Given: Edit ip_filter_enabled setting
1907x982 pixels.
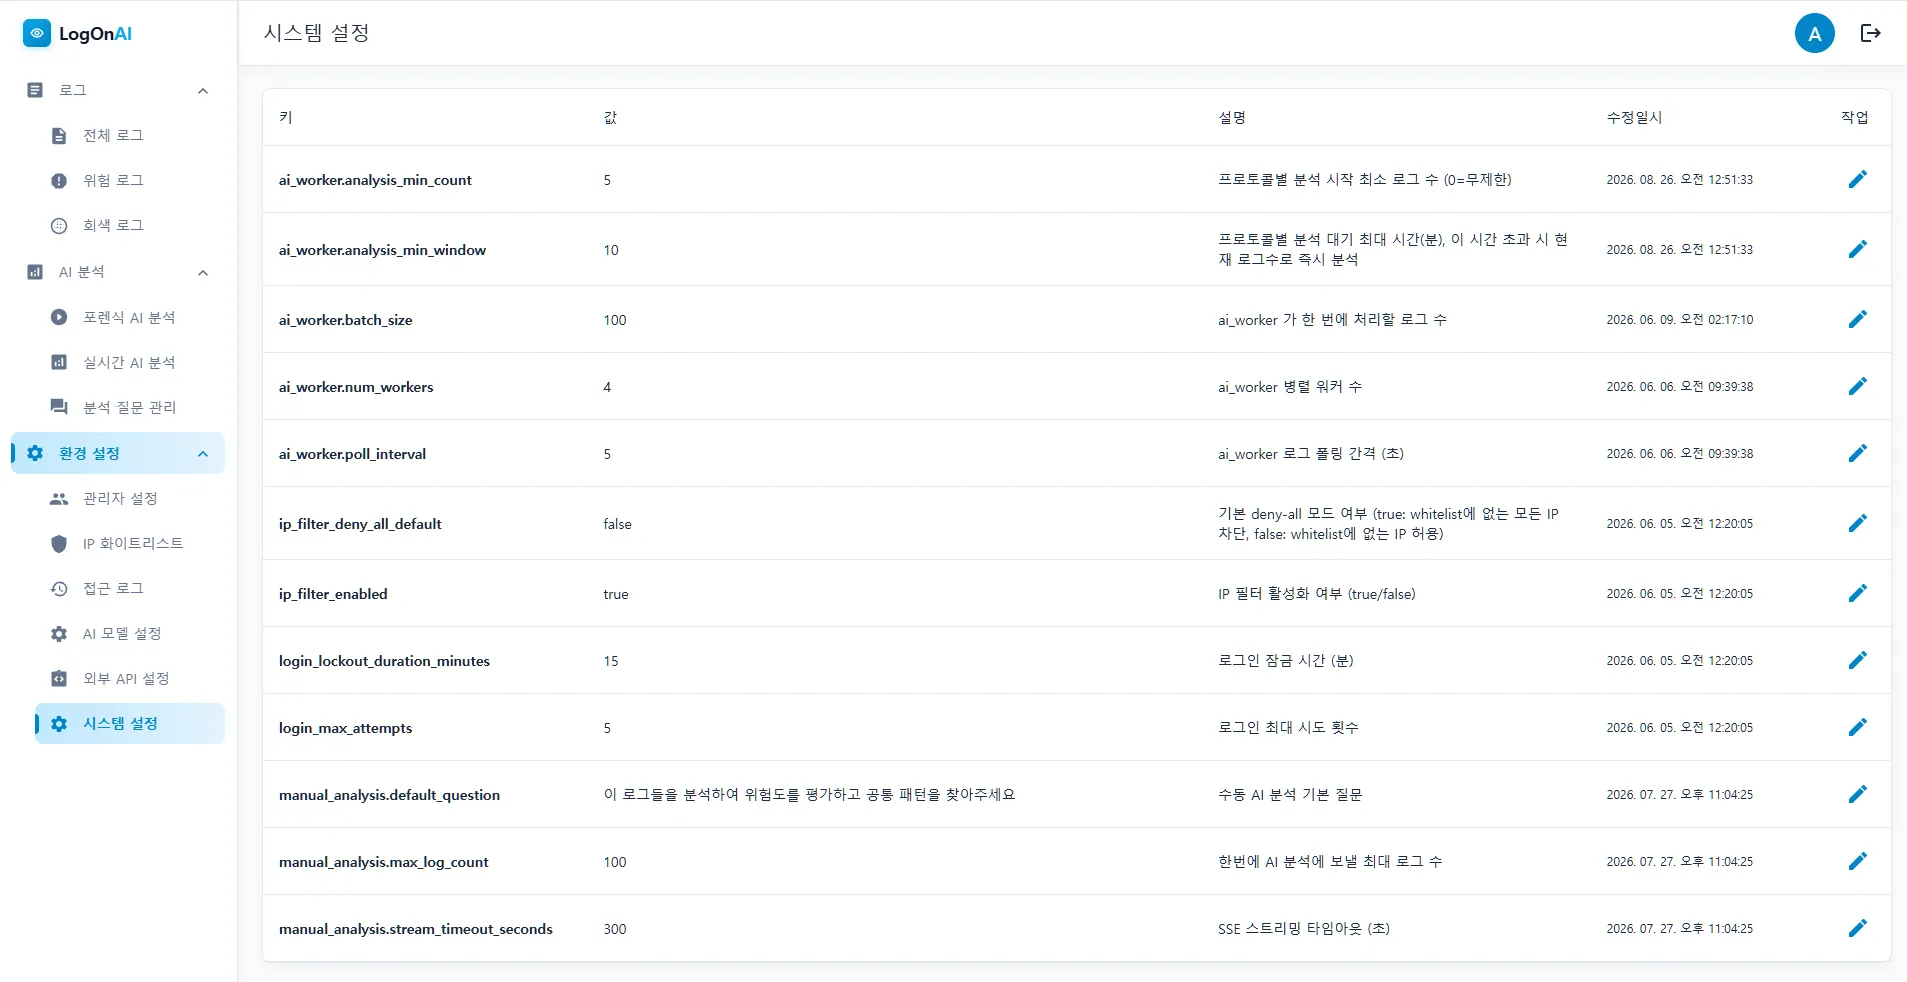Looking at the screenshot, I should (x=1857, y=593).
